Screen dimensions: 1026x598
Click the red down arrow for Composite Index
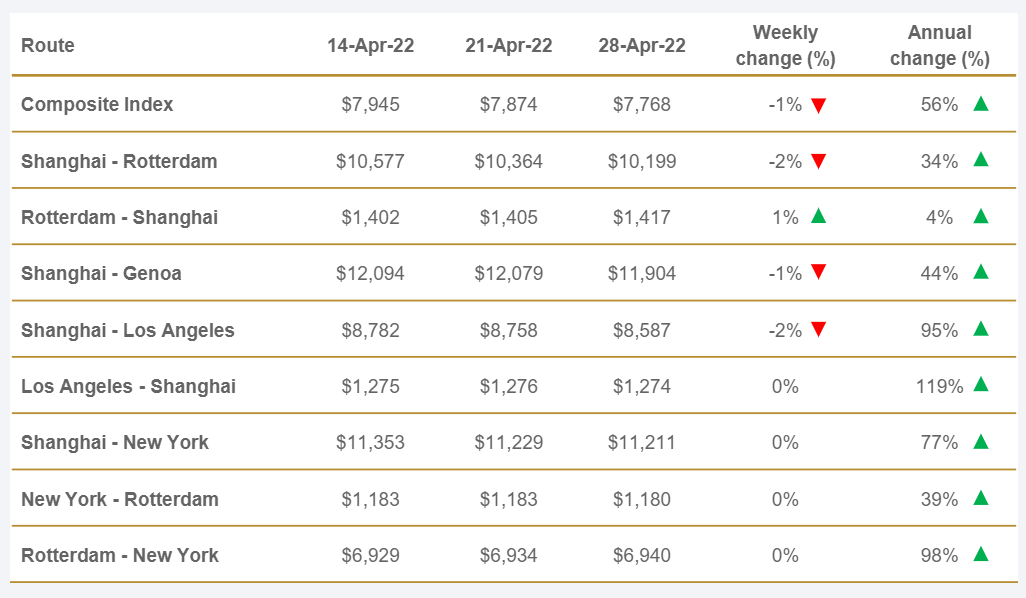tap(819, 105)
